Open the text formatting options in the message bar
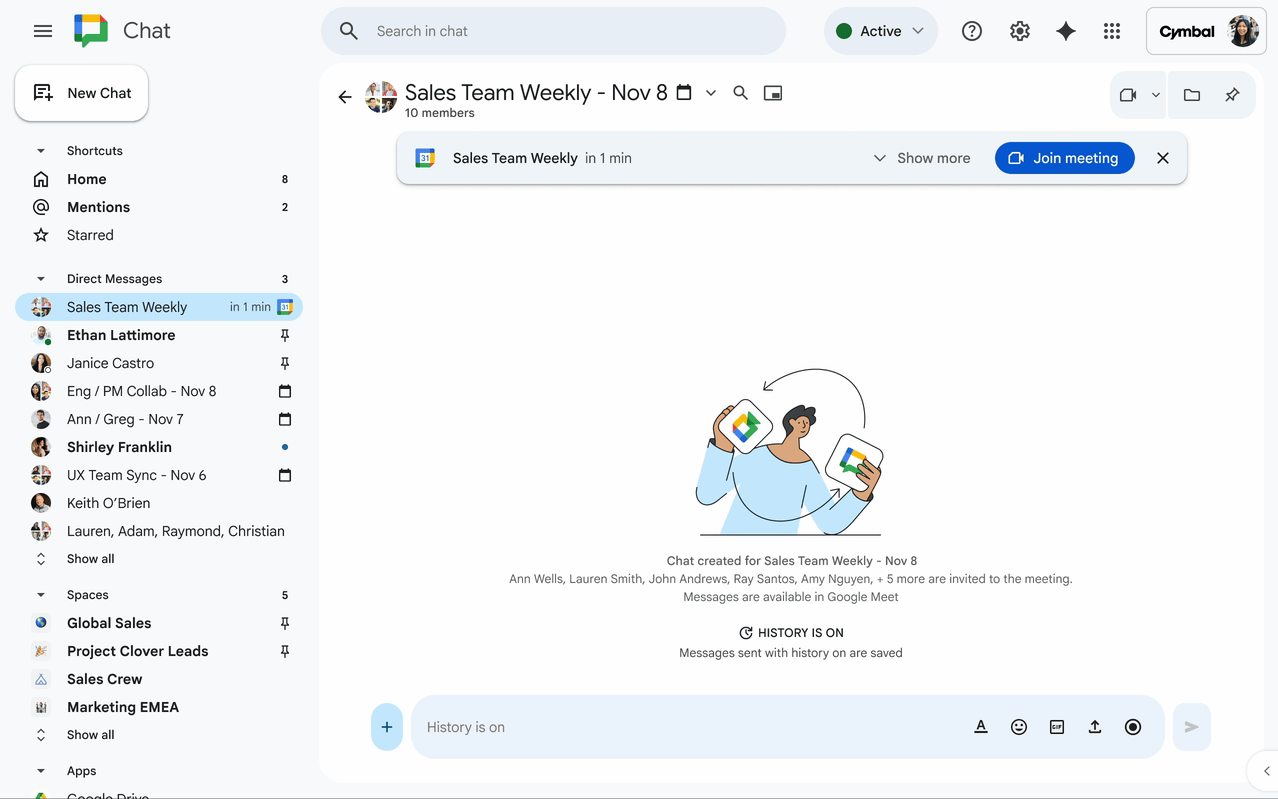This screenshot has height=799, width=1278. pos(981,727)
